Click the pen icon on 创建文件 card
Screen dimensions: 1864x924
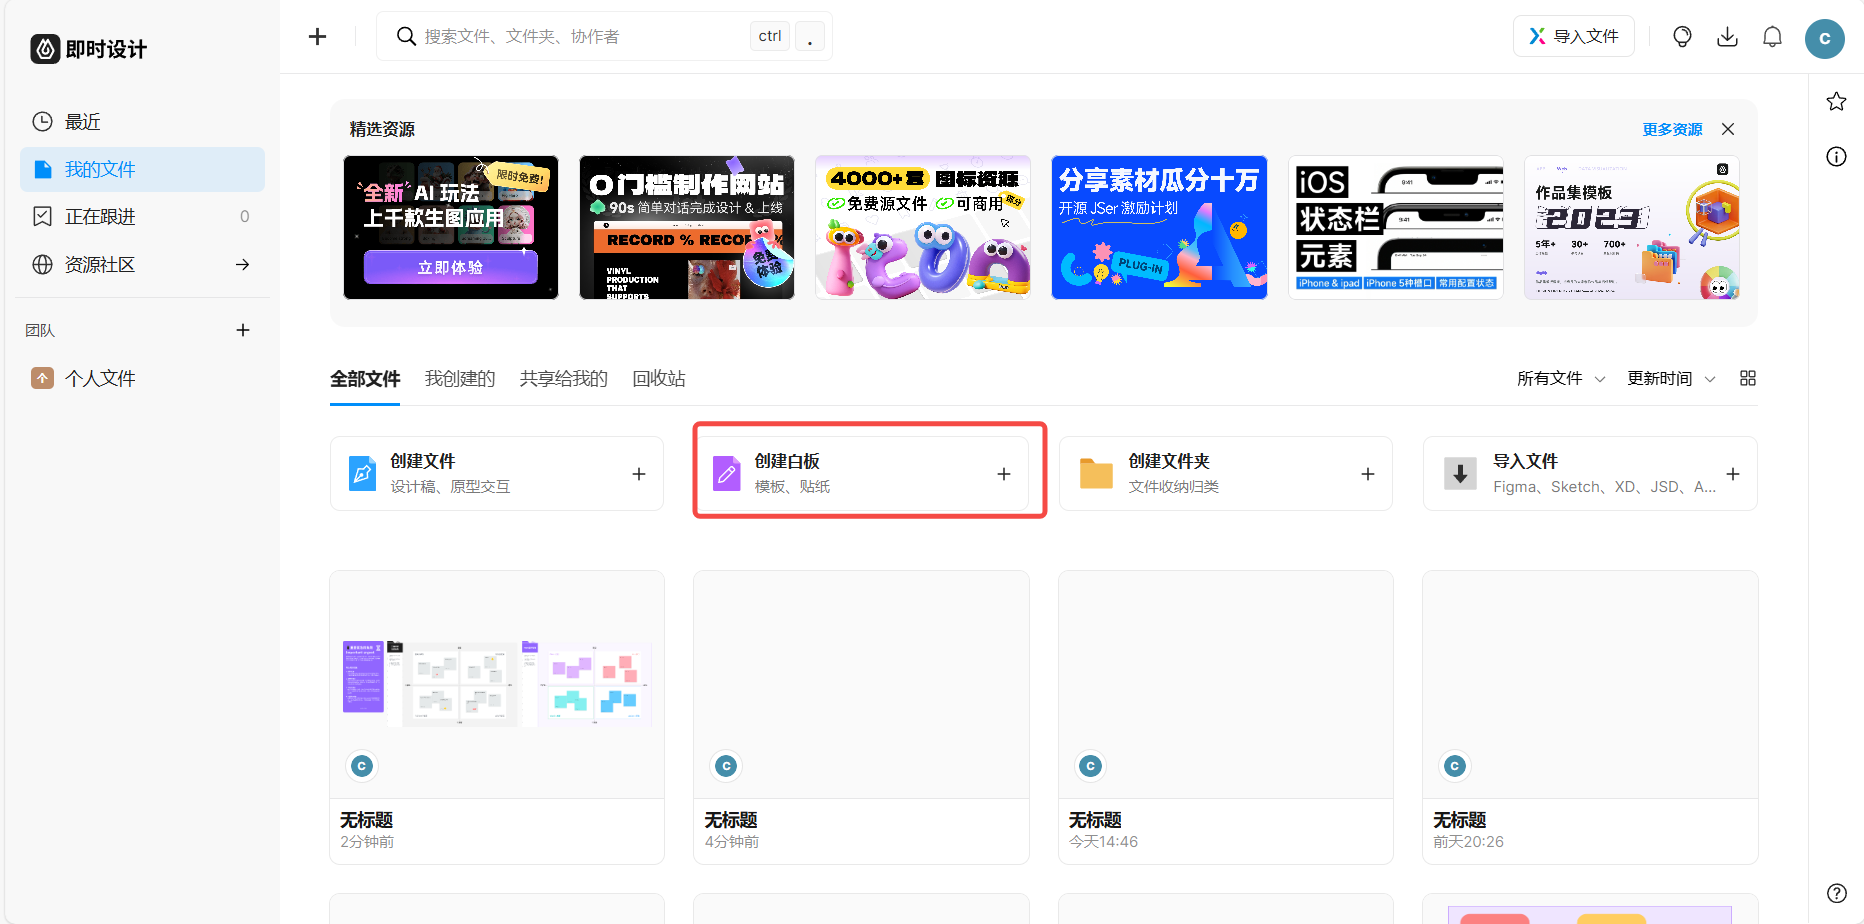(362, 473)
